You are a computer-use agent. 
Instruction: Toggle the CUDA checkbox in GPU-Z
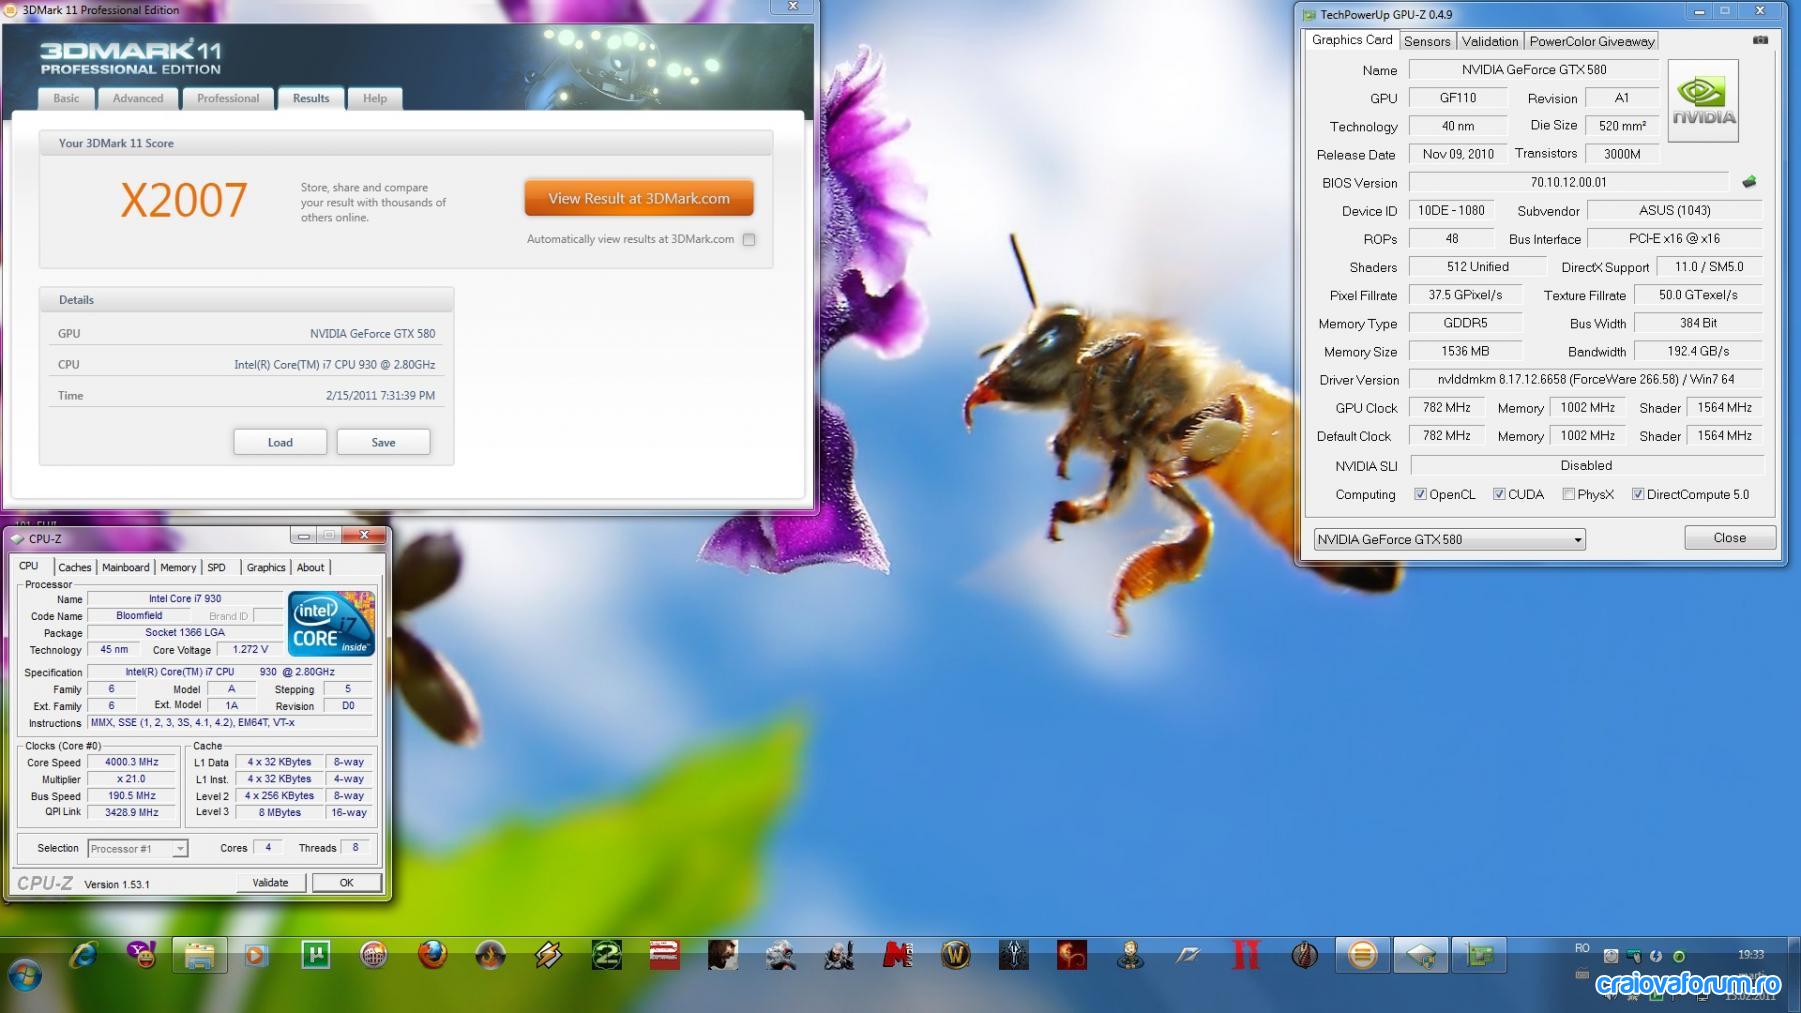(1499, 494)
